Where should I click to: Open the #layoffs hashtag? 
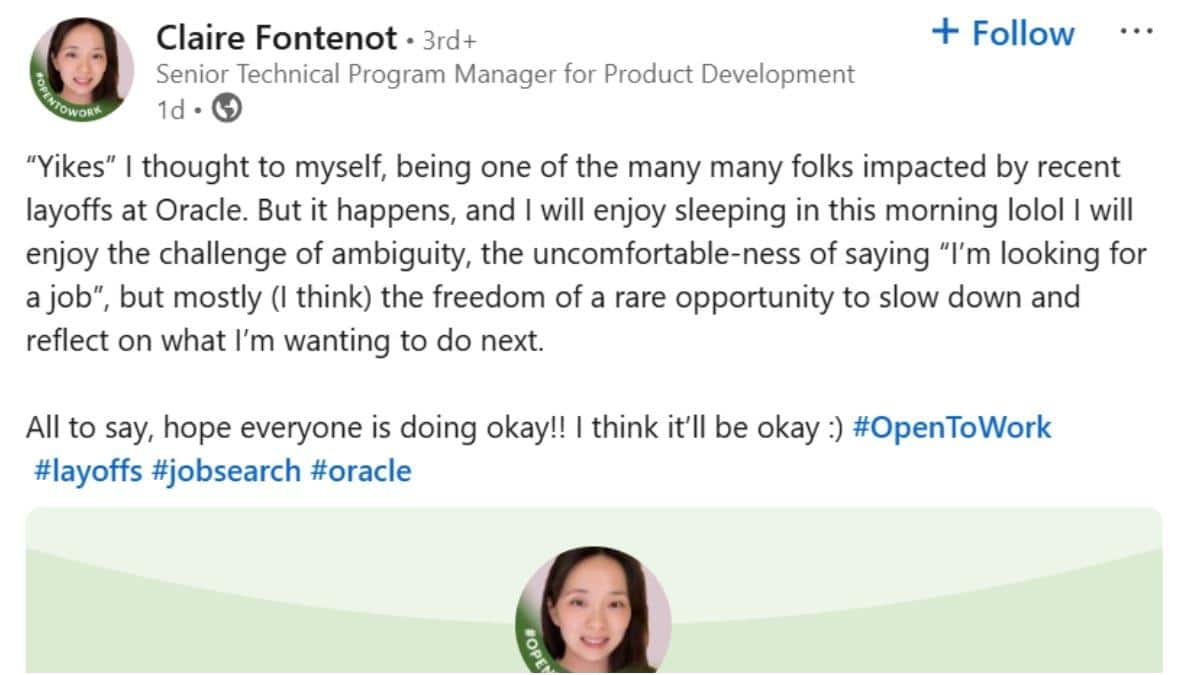88,470
